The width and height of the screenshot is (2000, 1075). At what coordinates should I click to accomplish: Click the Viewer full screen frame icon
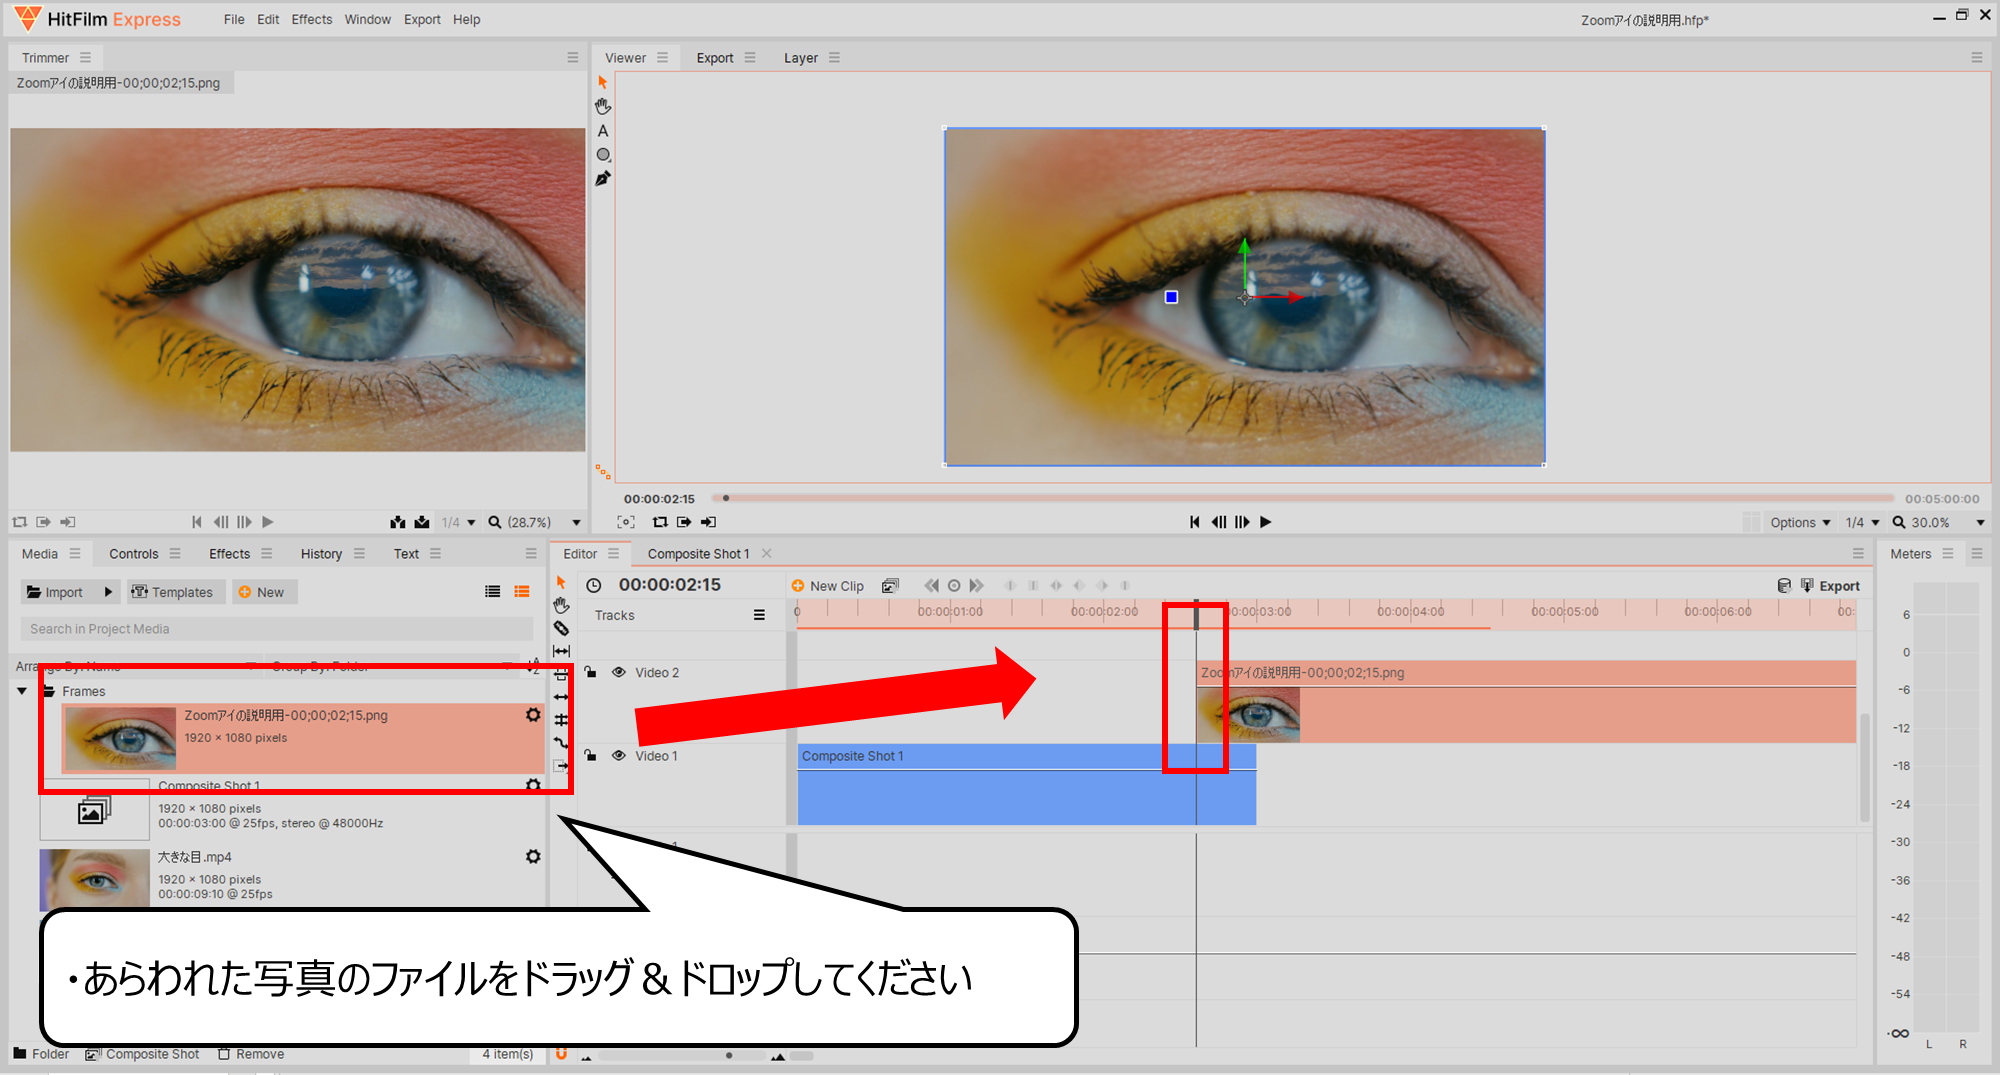[626, 522]
